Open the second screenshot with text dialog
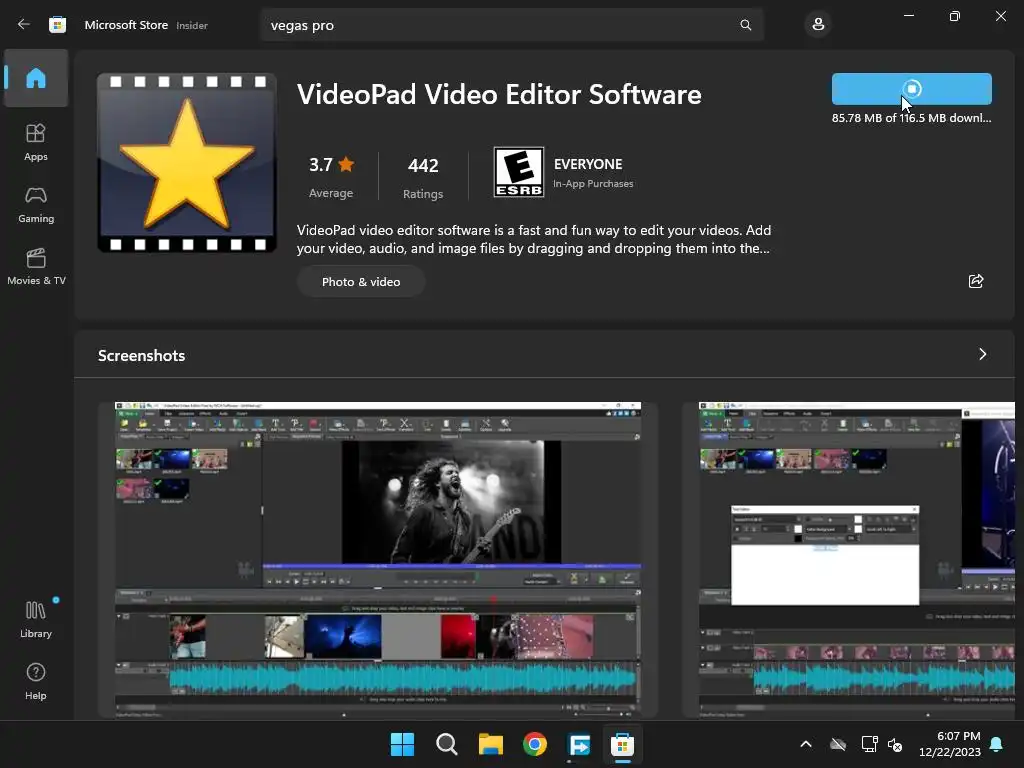Viewport: 1024px width, 768px height. [856, 560]
